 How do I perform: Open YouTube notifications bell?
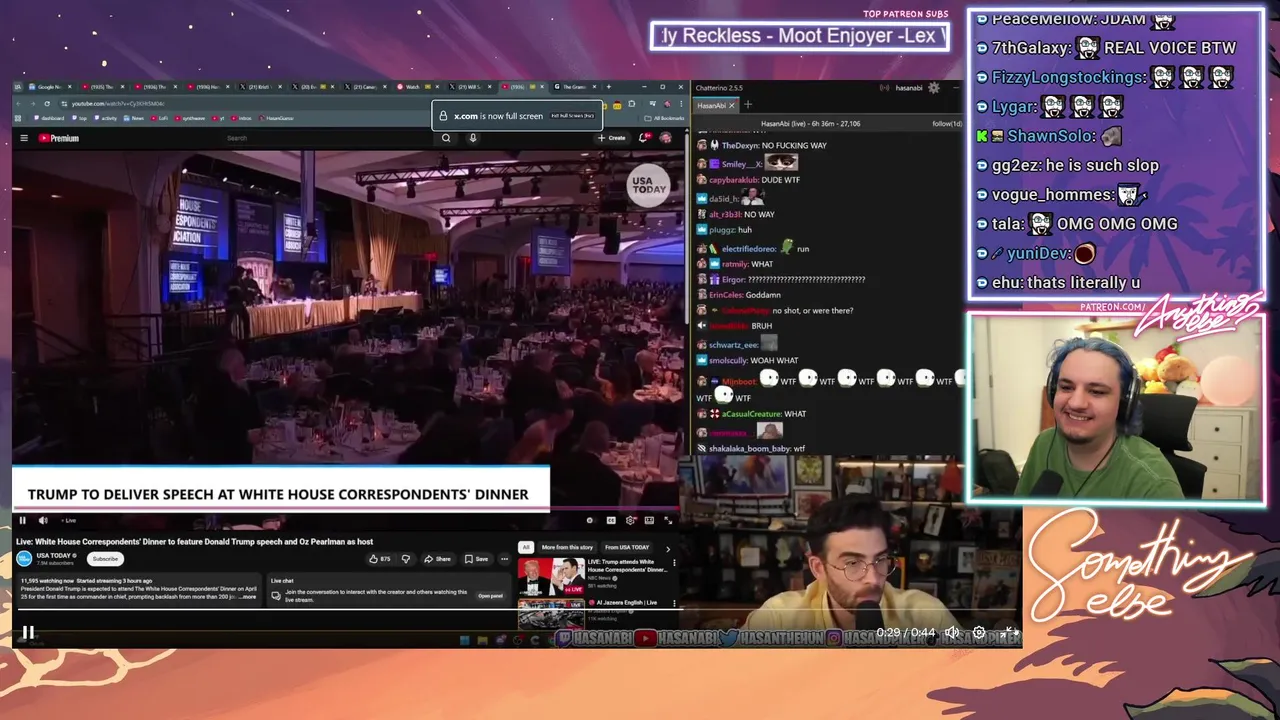pos(643,138)
